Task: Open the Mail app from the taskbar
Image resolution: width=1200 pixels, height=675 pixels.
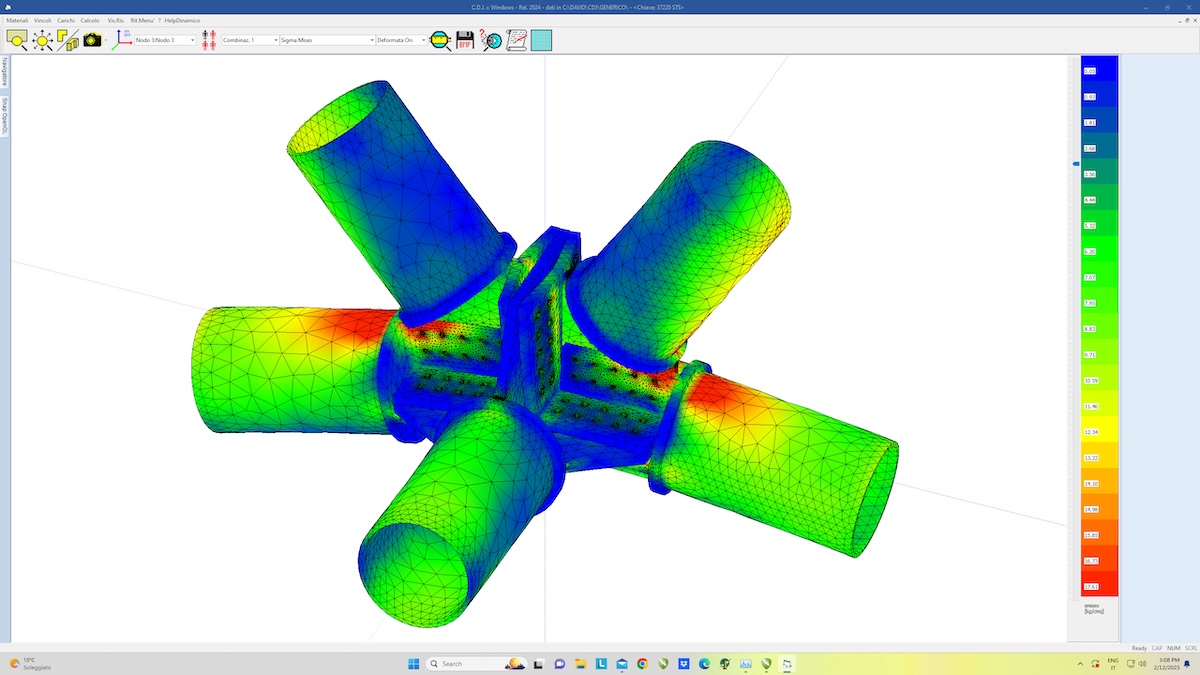Action: pyautogui.click(x=621, y=663)
